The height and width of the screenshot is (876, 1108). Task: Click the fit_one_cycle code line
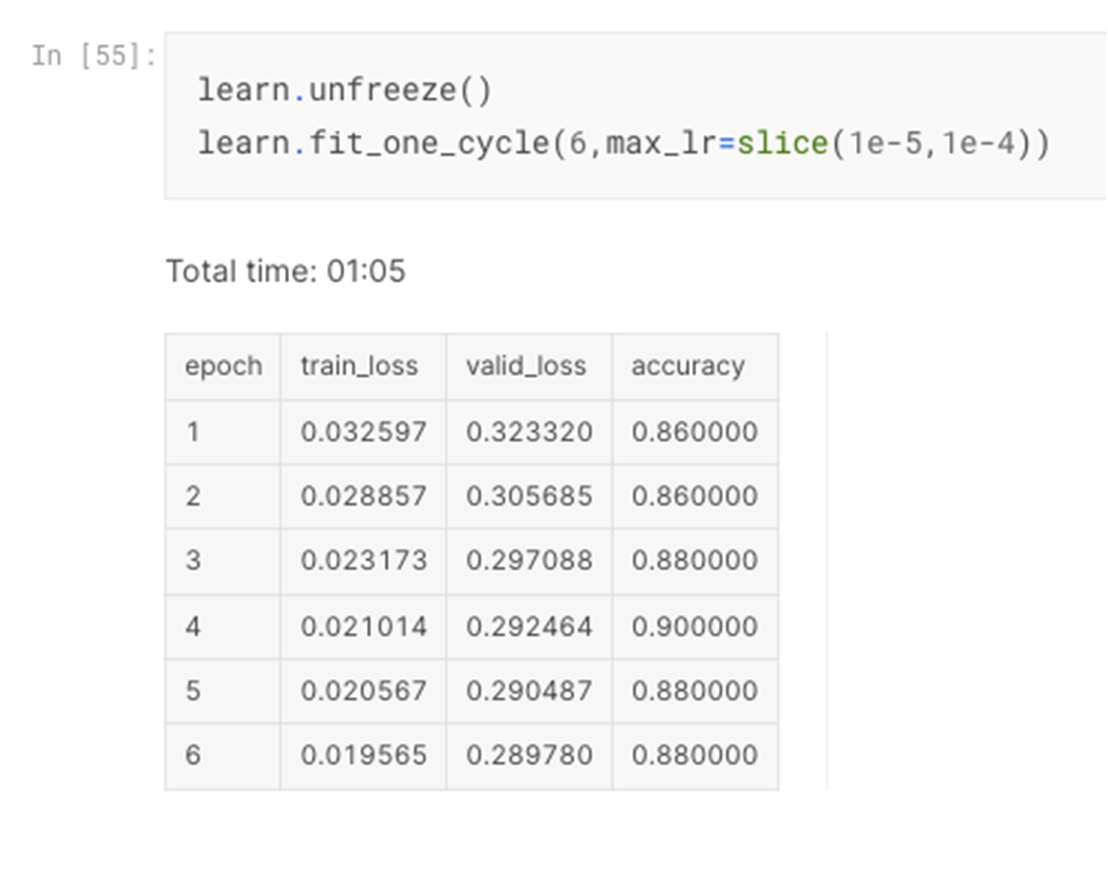(622, 144)
